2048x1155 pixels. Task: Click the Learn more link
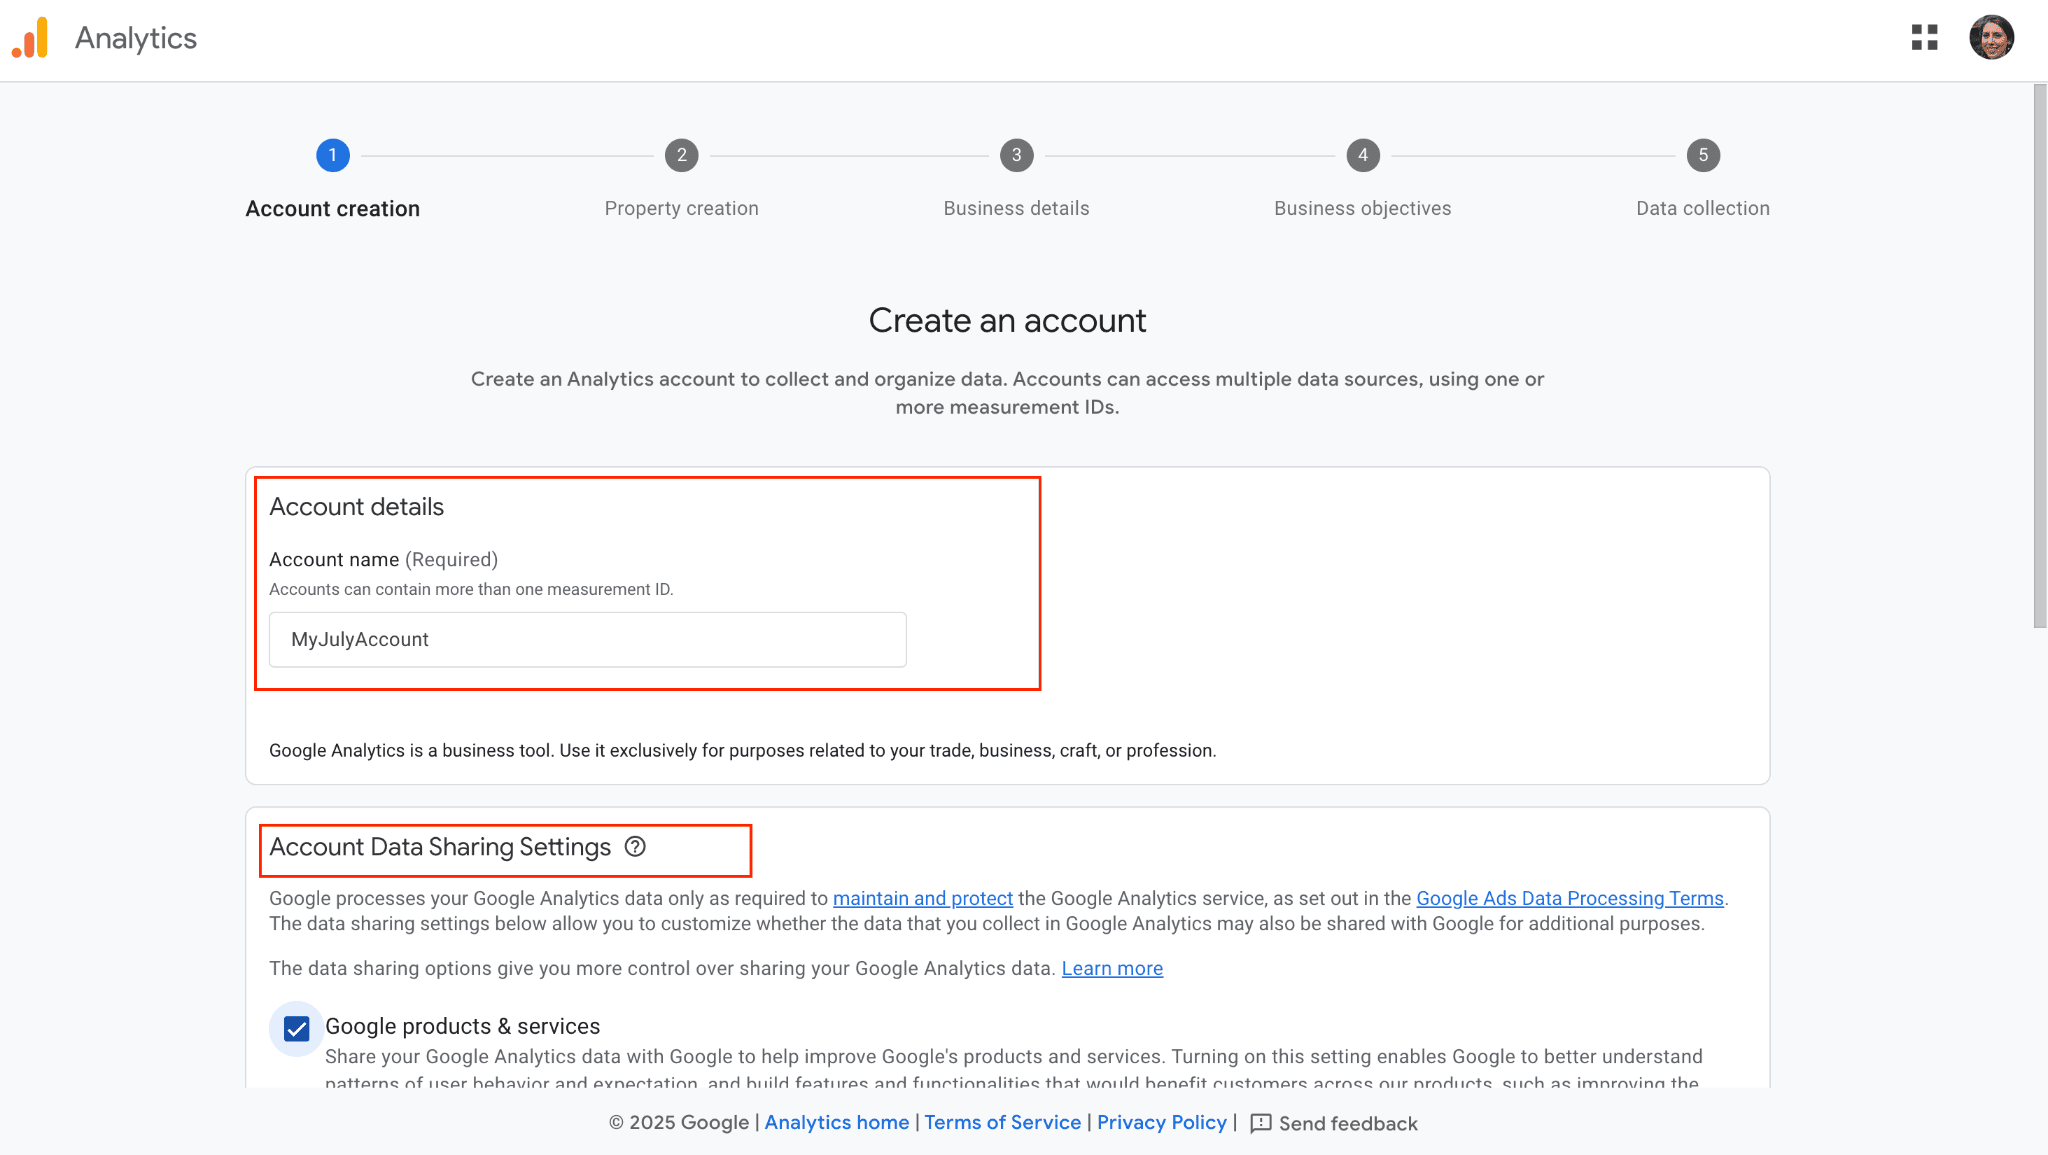pyautogui.click(x=1112, y=968)
